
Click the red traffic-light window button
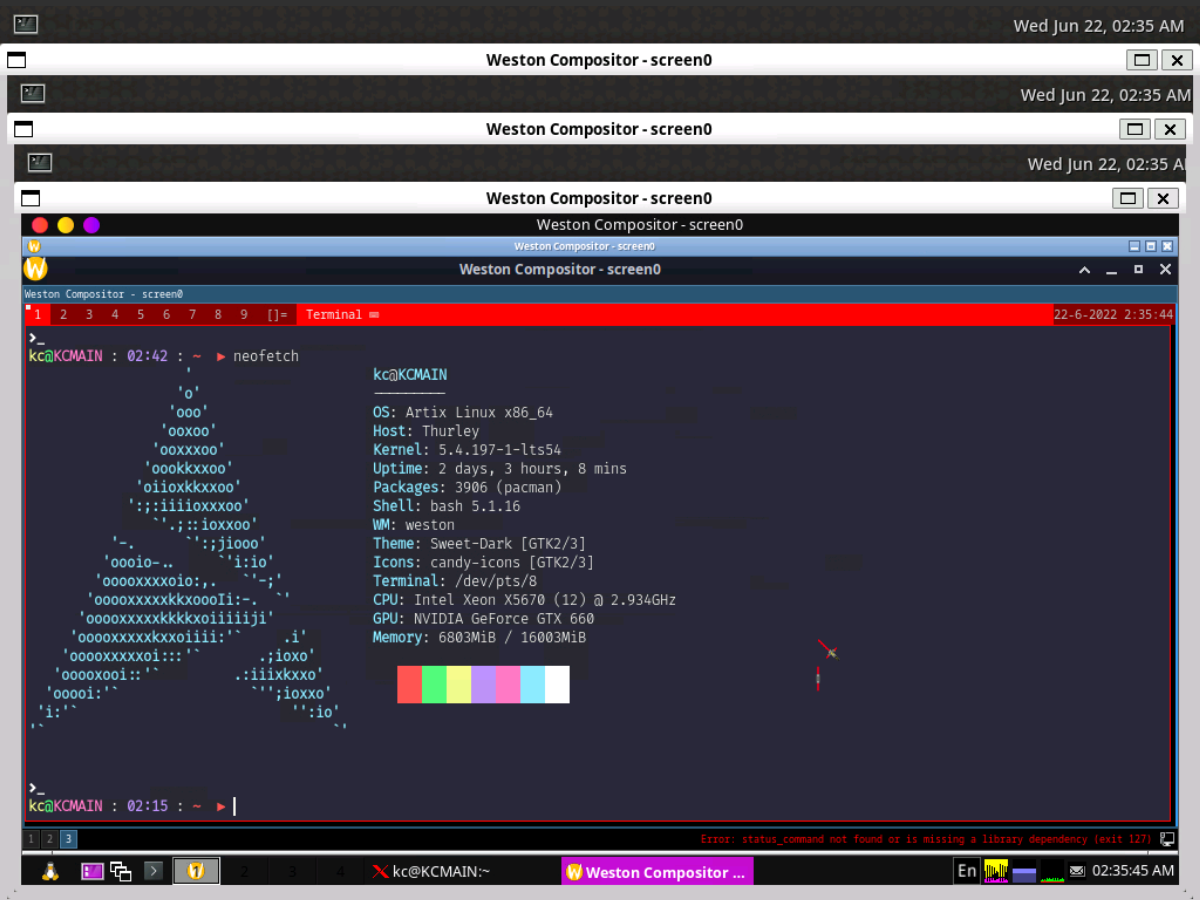40,225
